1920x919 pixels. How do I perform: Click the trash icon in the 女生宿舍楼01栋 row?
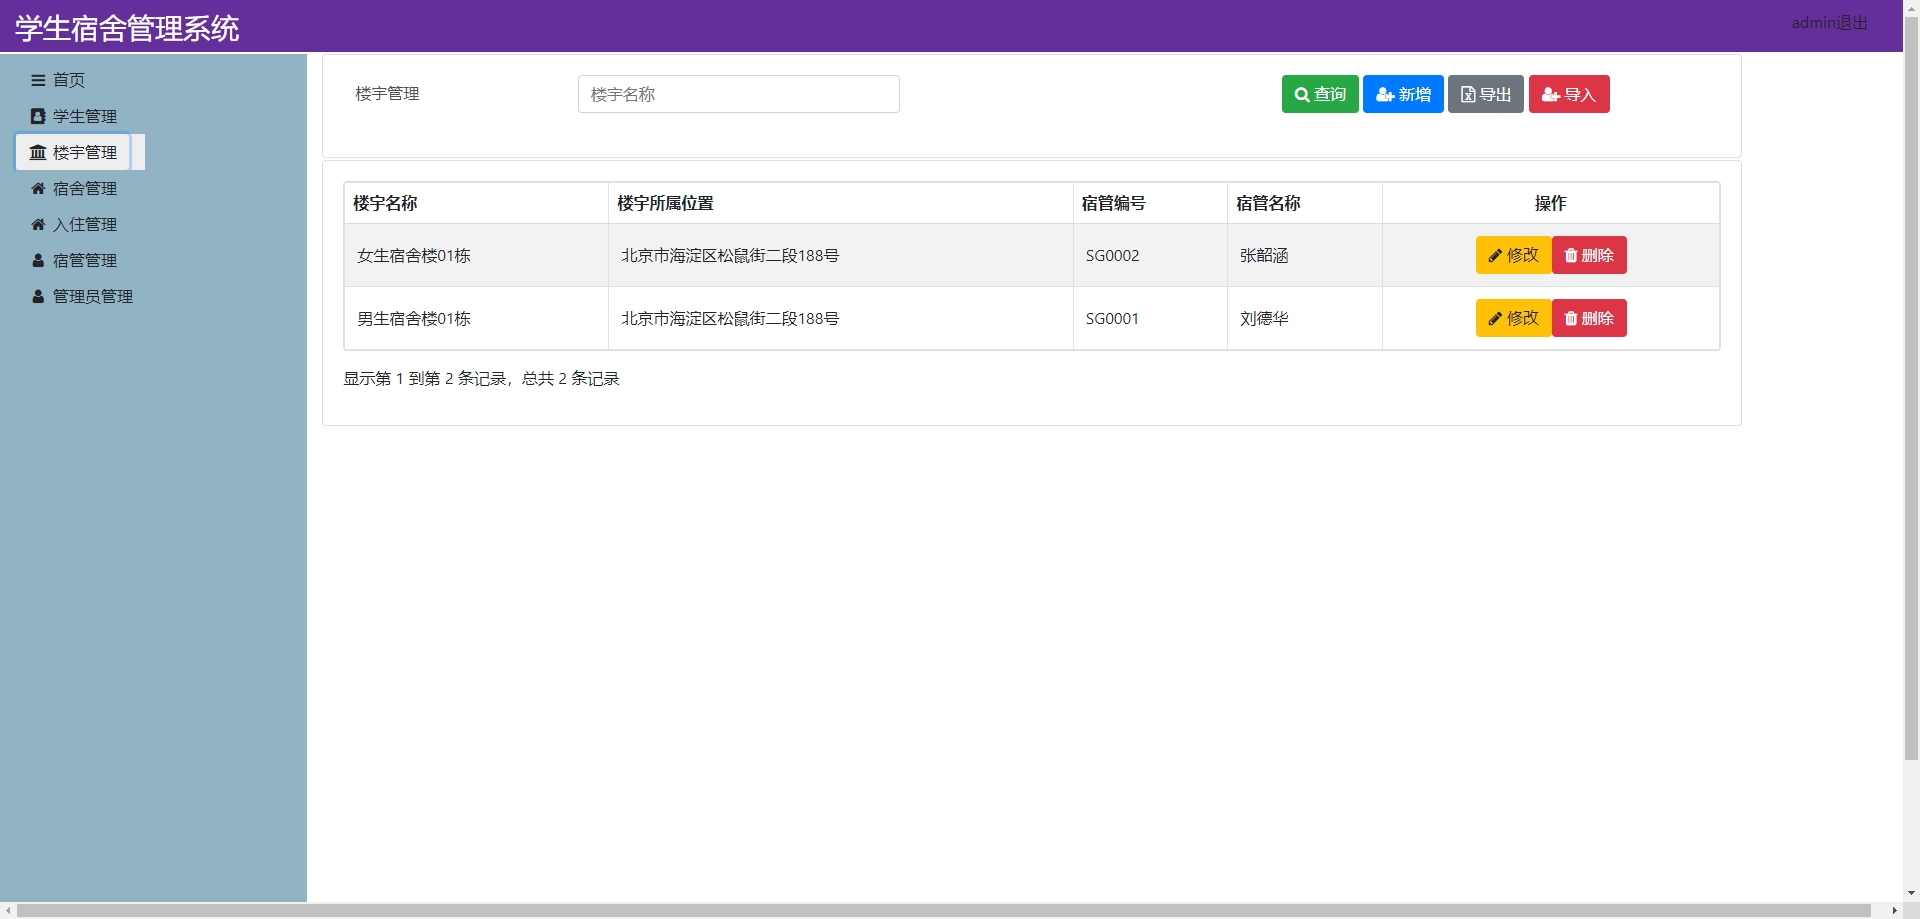(1571, 255)
